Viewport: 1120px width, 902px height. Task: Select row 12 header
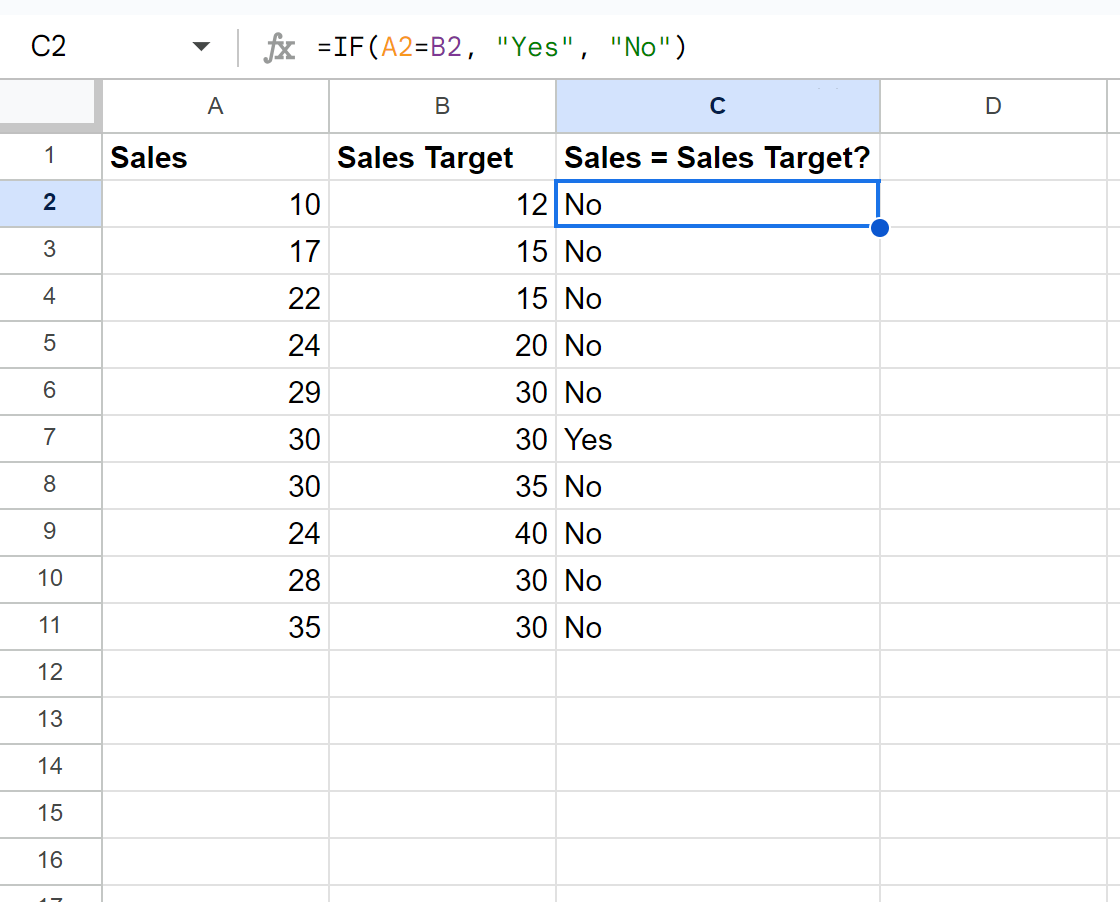pos(50,673)
